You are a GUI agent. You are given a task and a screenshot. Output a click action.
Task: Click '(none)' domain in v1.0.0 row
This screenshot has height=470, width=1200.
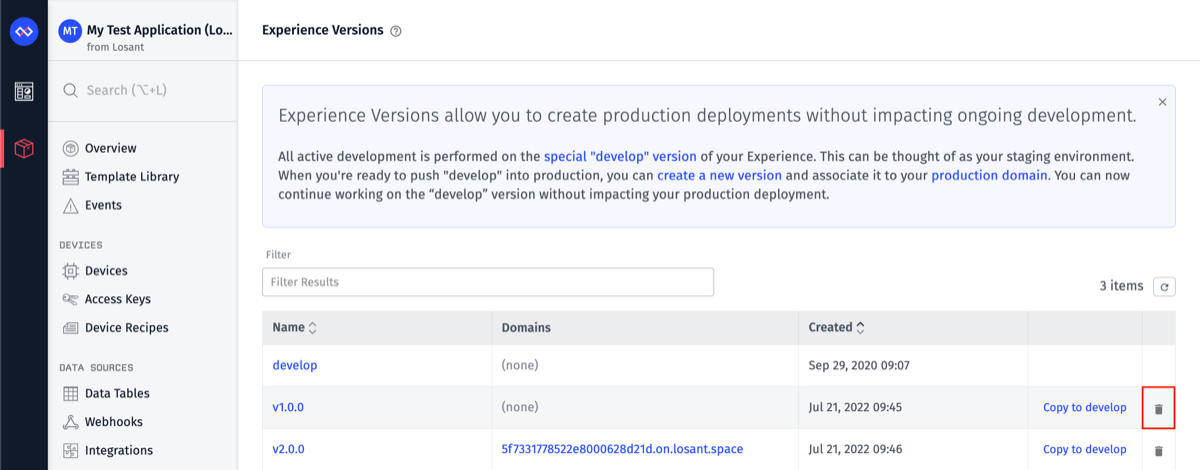pos(520,408)
